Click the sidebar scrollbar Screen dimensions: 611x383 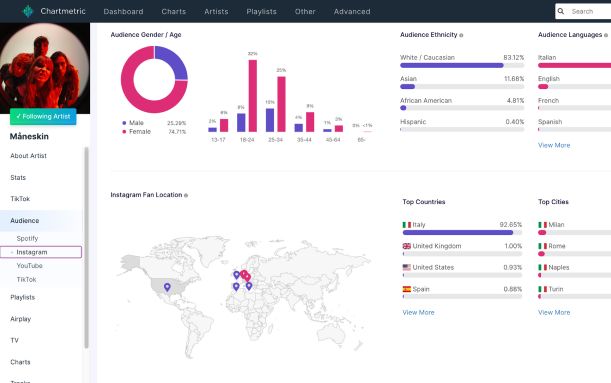tap(86, 247)
